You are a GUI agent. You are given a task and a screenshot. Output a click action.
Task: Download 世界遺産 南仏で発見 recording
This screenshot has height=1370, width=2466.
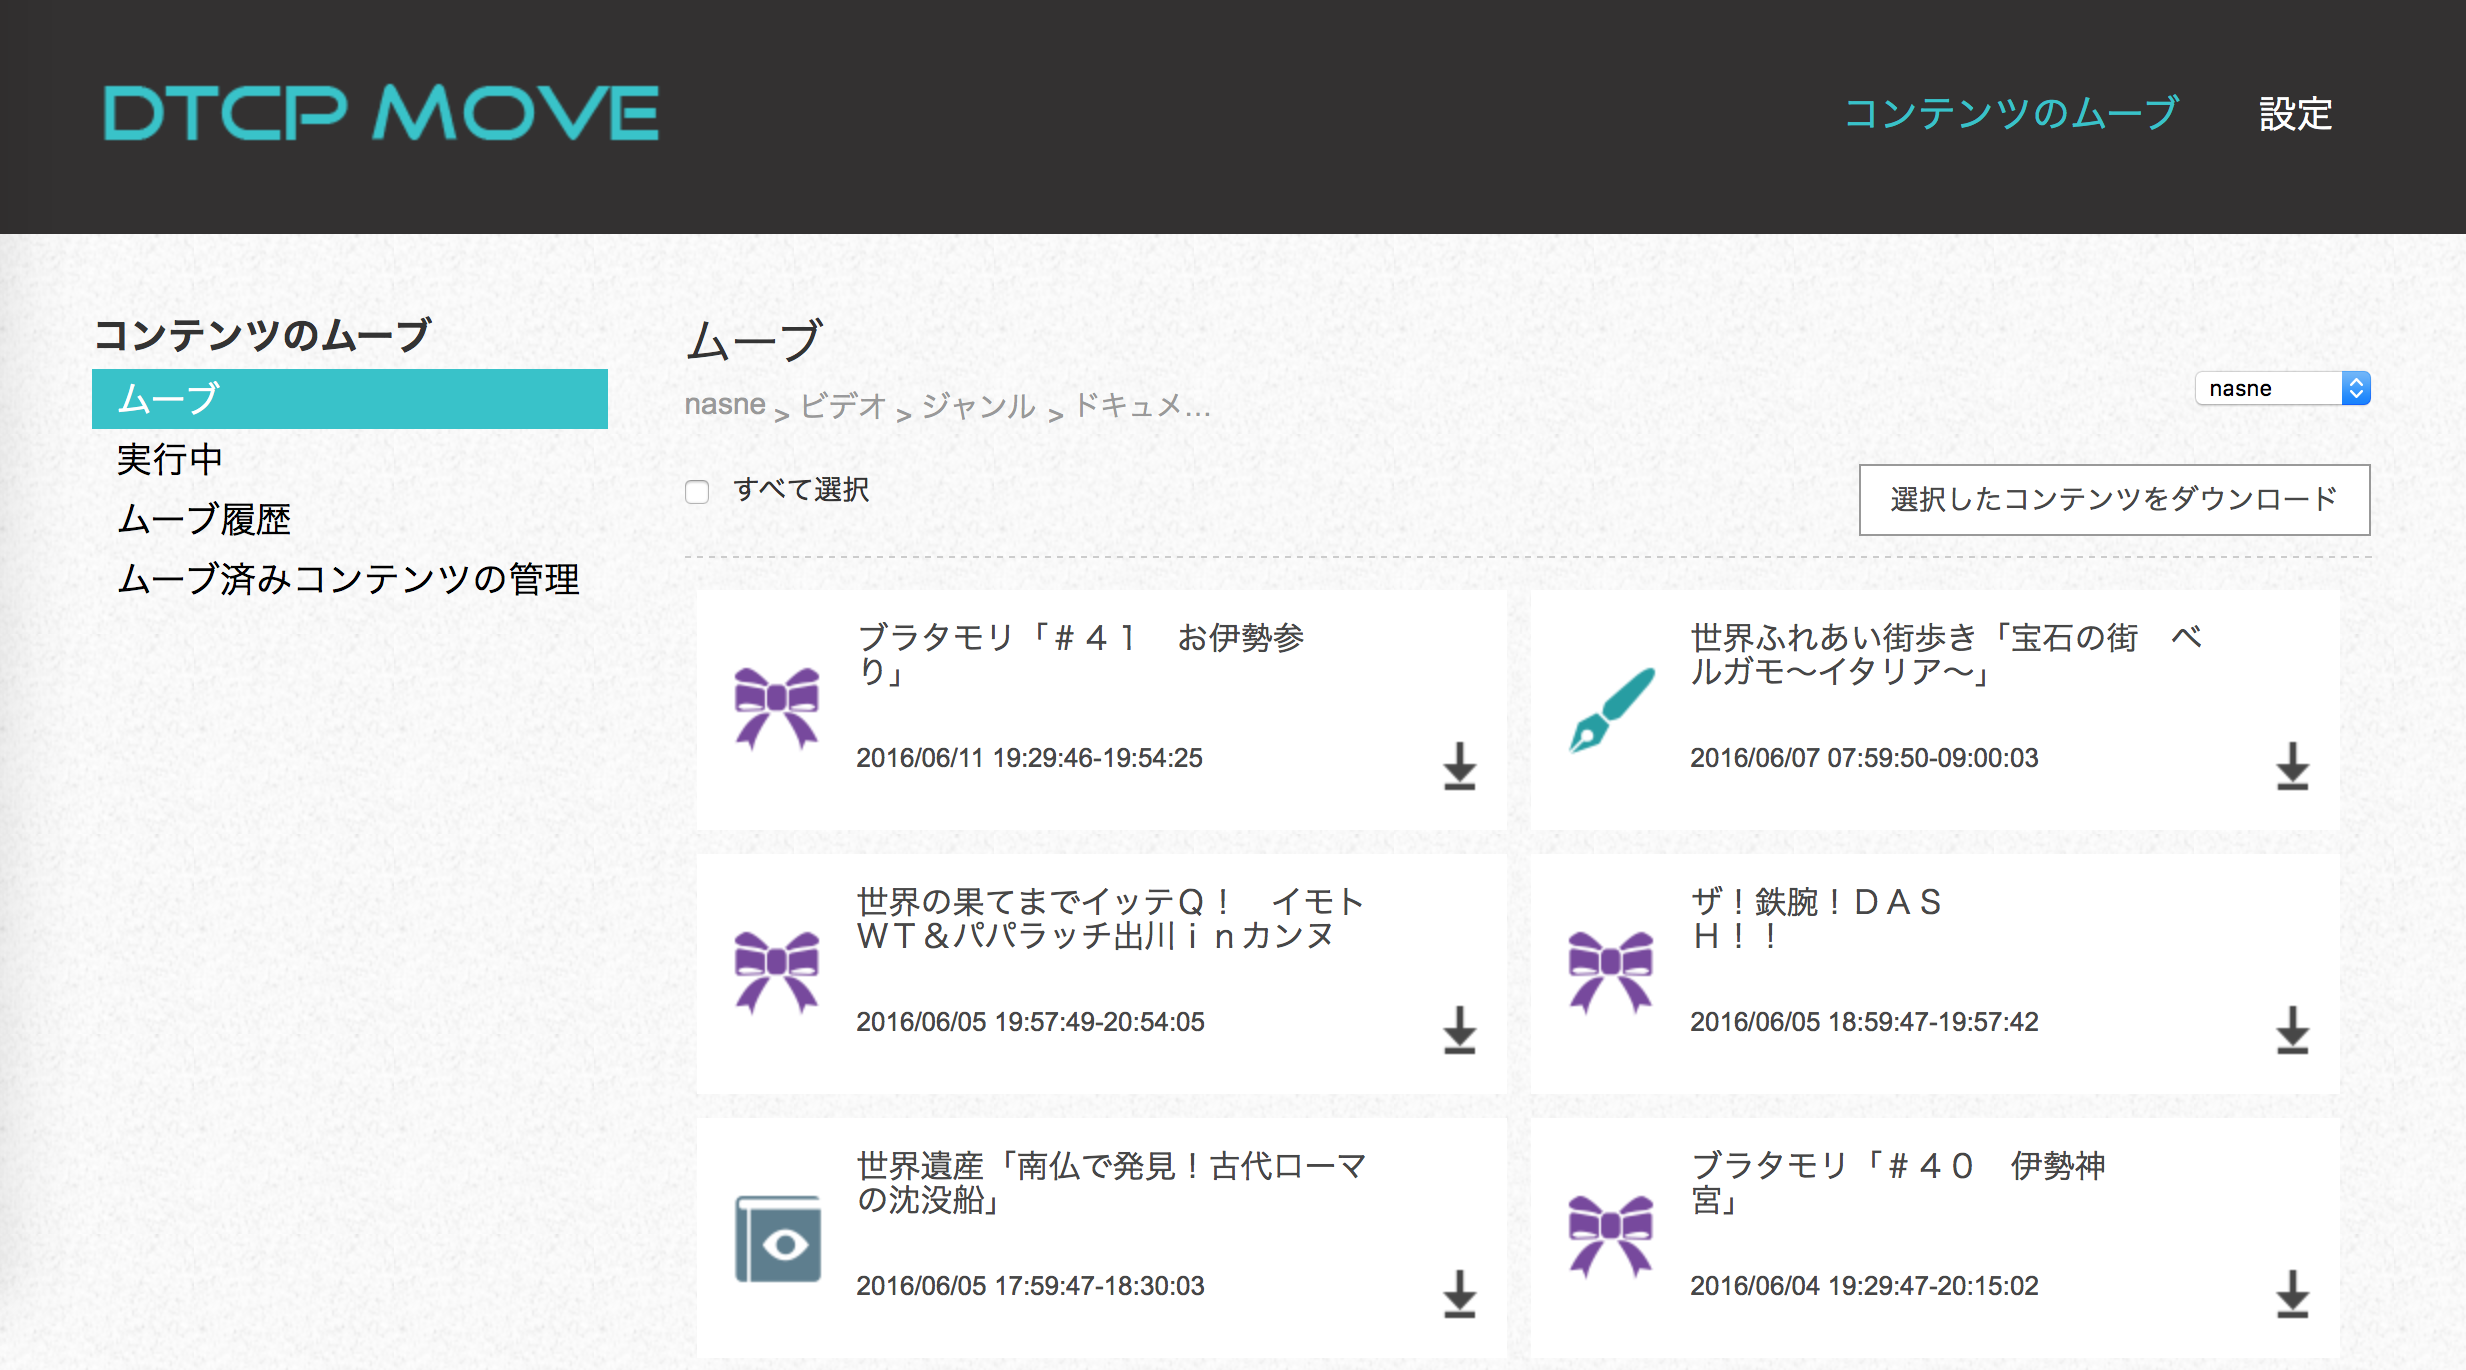(1459, 1294)
